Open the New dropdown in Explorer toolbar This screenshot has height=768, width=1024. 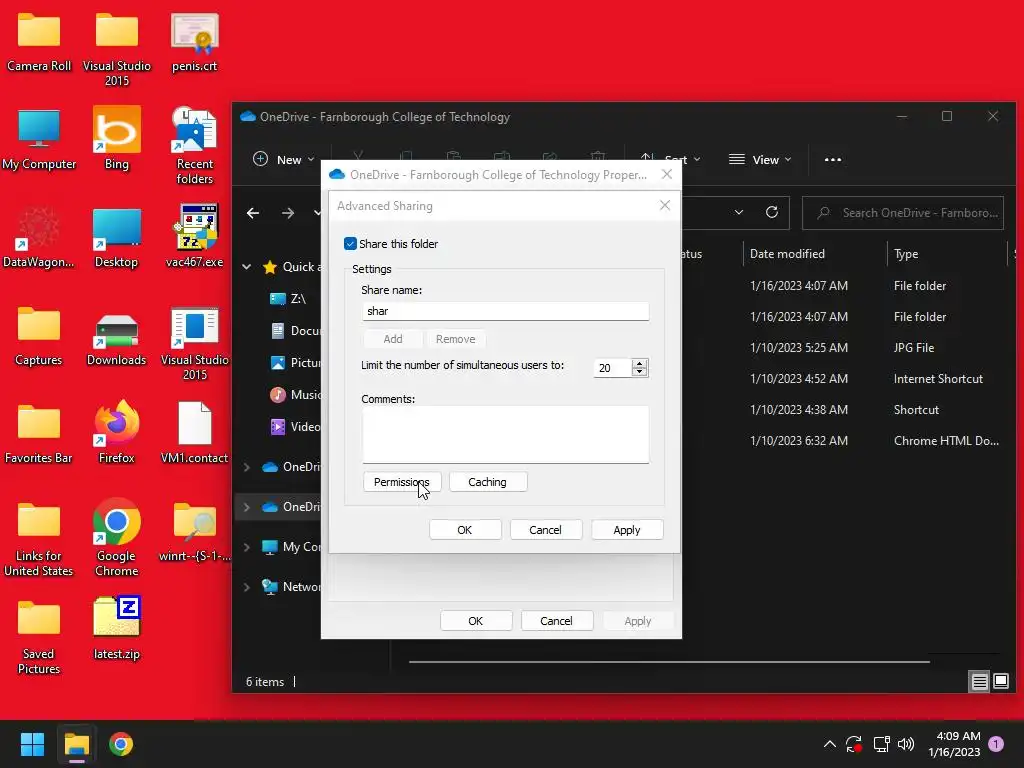tap(283, 159)
